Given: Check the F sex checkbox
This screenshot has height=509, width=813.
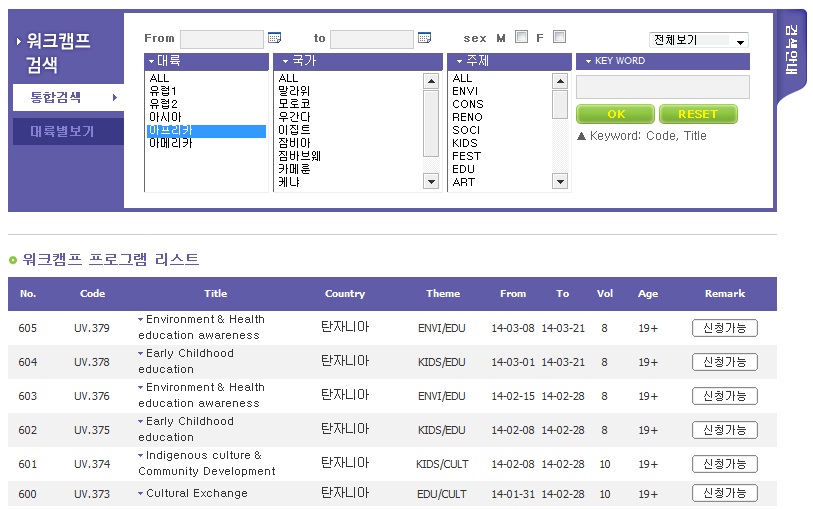Looking at the screenshot, I should (559, 37).
